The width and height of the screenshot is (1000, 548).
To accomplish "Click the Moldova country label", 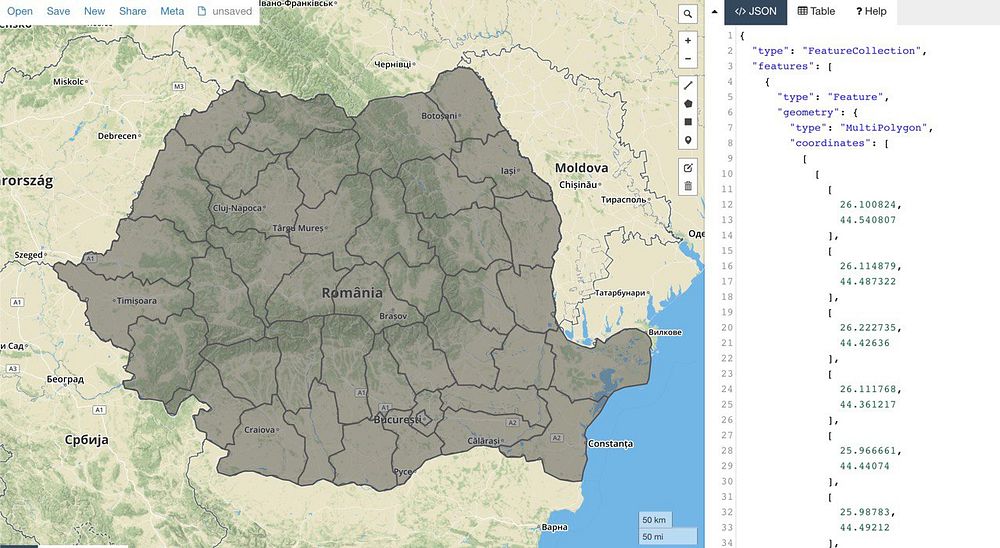I will 582,168.
